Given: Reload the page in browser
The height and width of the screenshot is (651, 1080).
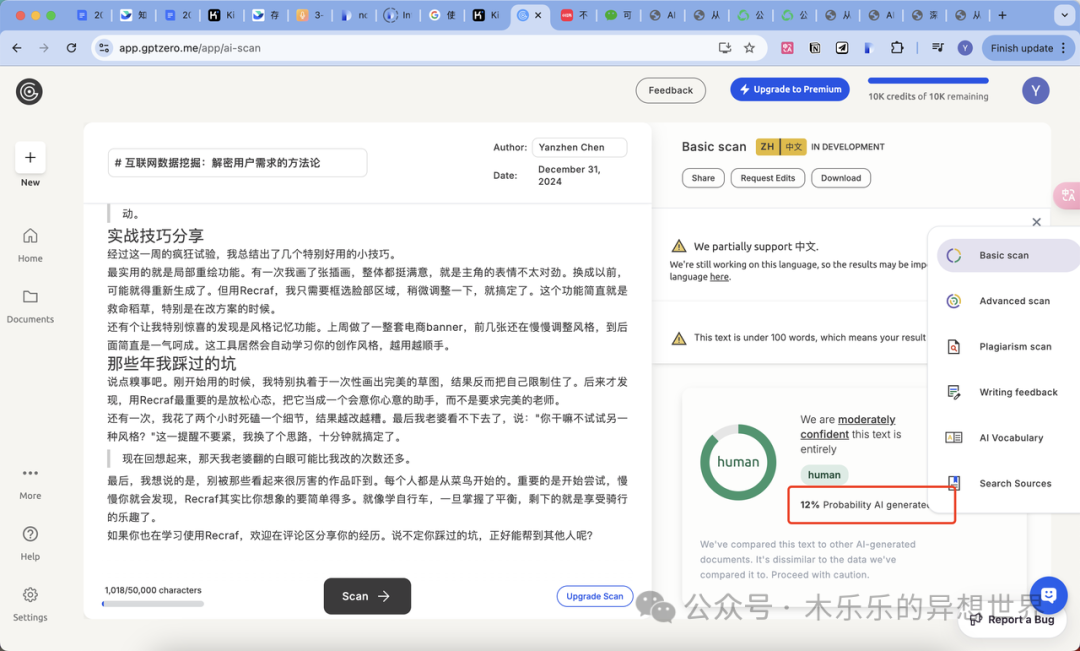Looking at the screenshot, I should coord(71,48).
